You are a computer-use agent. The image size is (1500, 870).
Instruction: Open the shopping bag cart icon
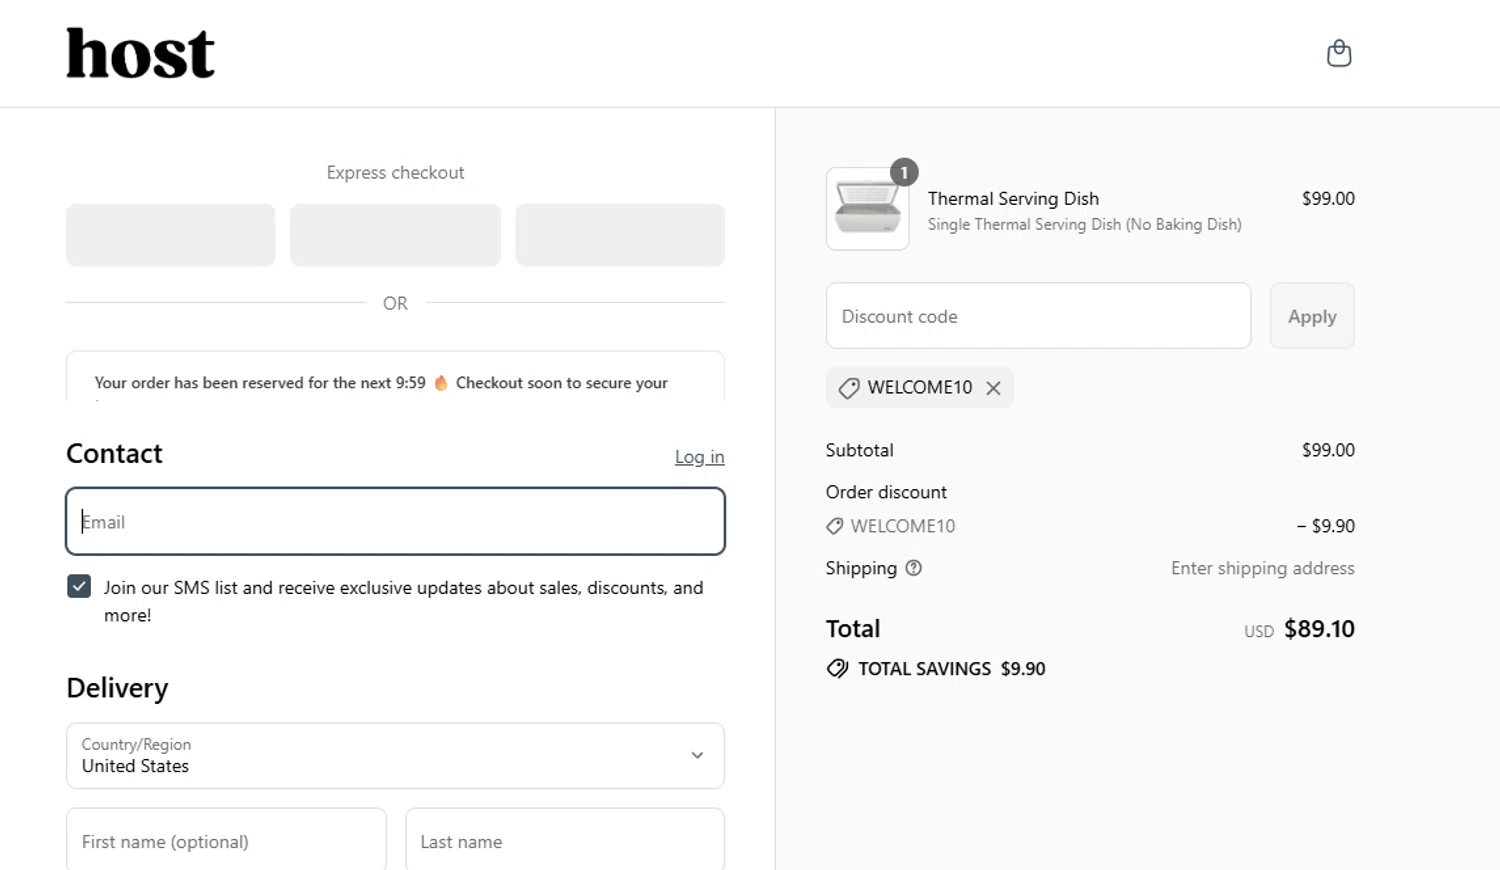1339,53
